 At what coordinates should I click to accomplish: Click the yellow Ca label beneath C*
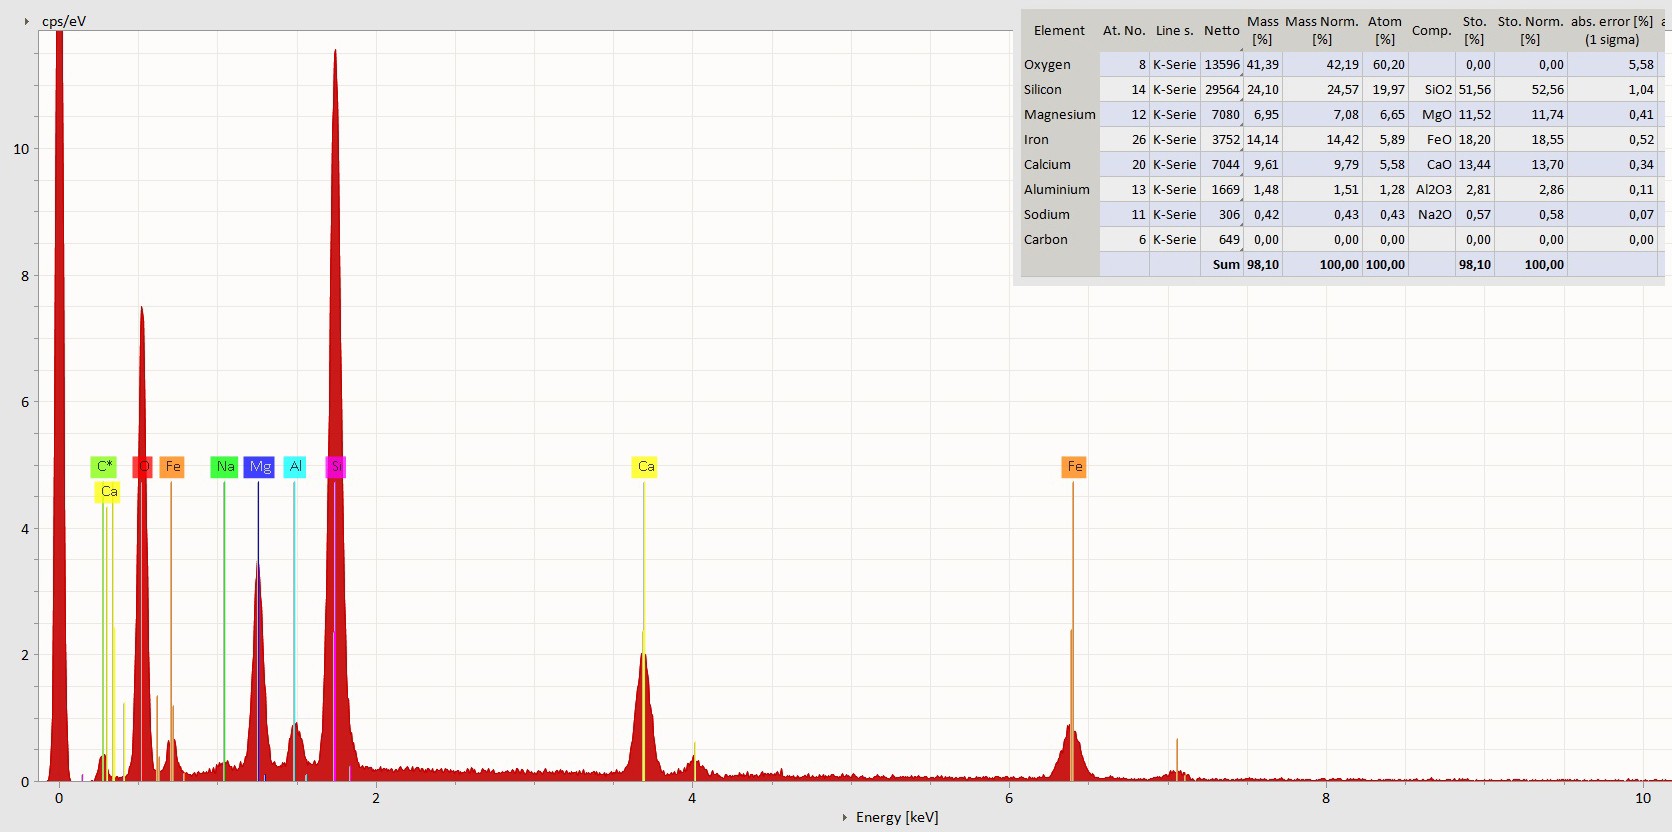pos(109,492)
